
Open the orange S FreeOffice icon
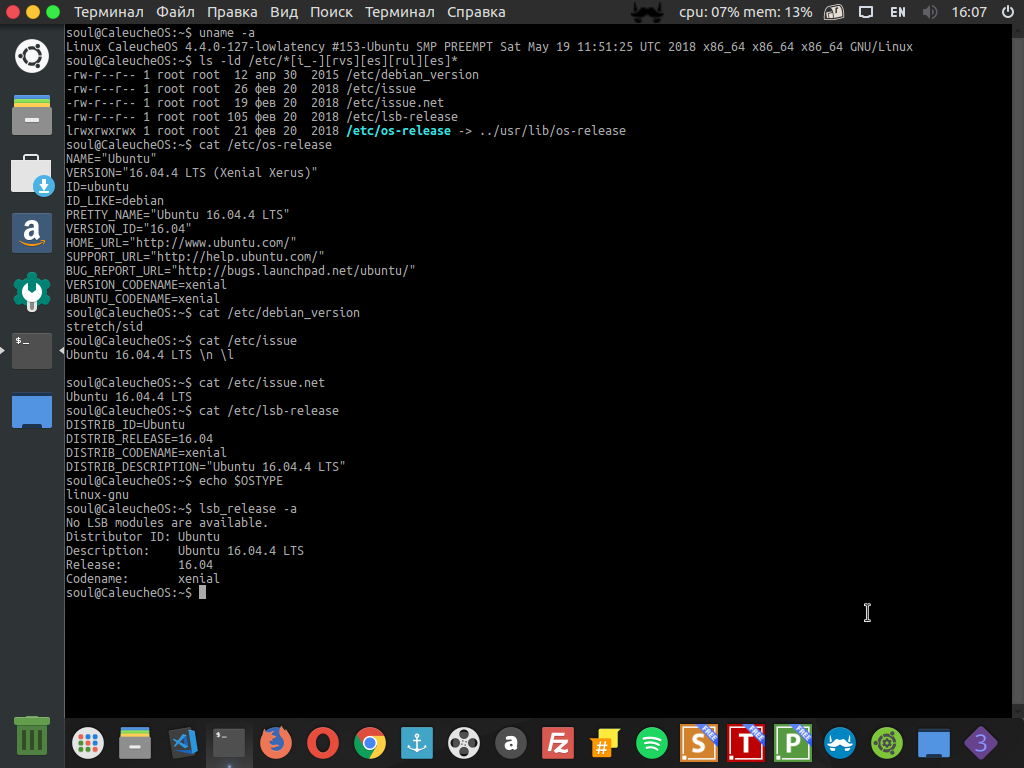699,743
